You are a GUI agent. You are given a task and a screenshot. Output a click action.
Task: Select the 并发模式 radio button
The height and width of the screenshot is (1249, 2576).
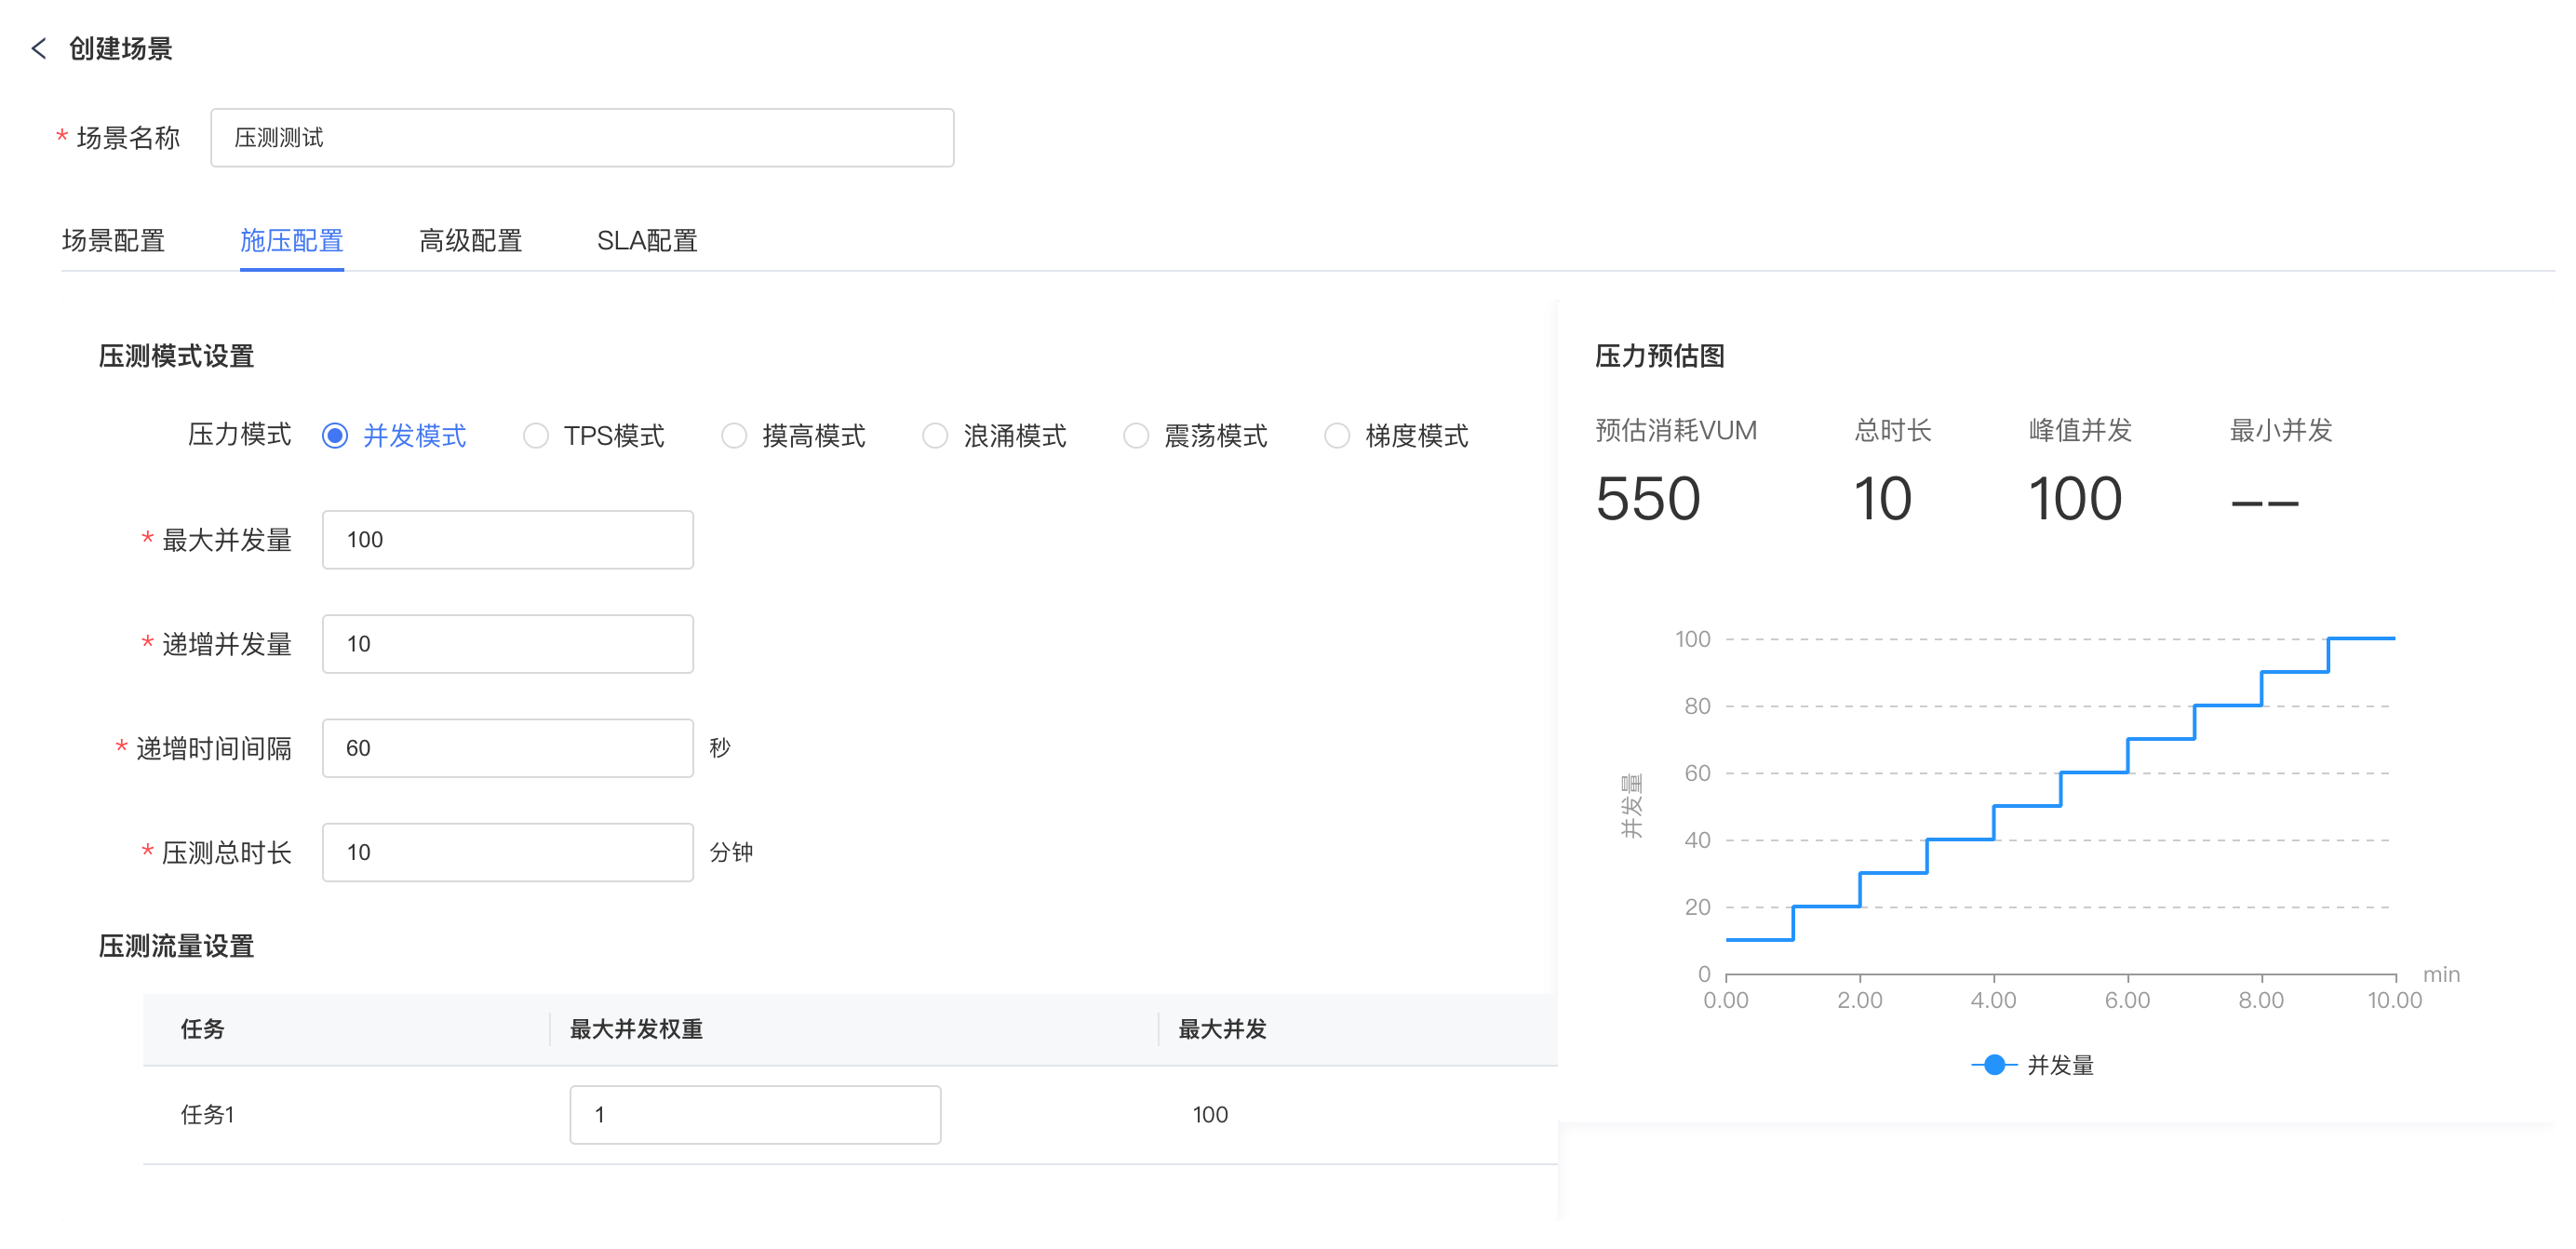(x=335, y=436)
